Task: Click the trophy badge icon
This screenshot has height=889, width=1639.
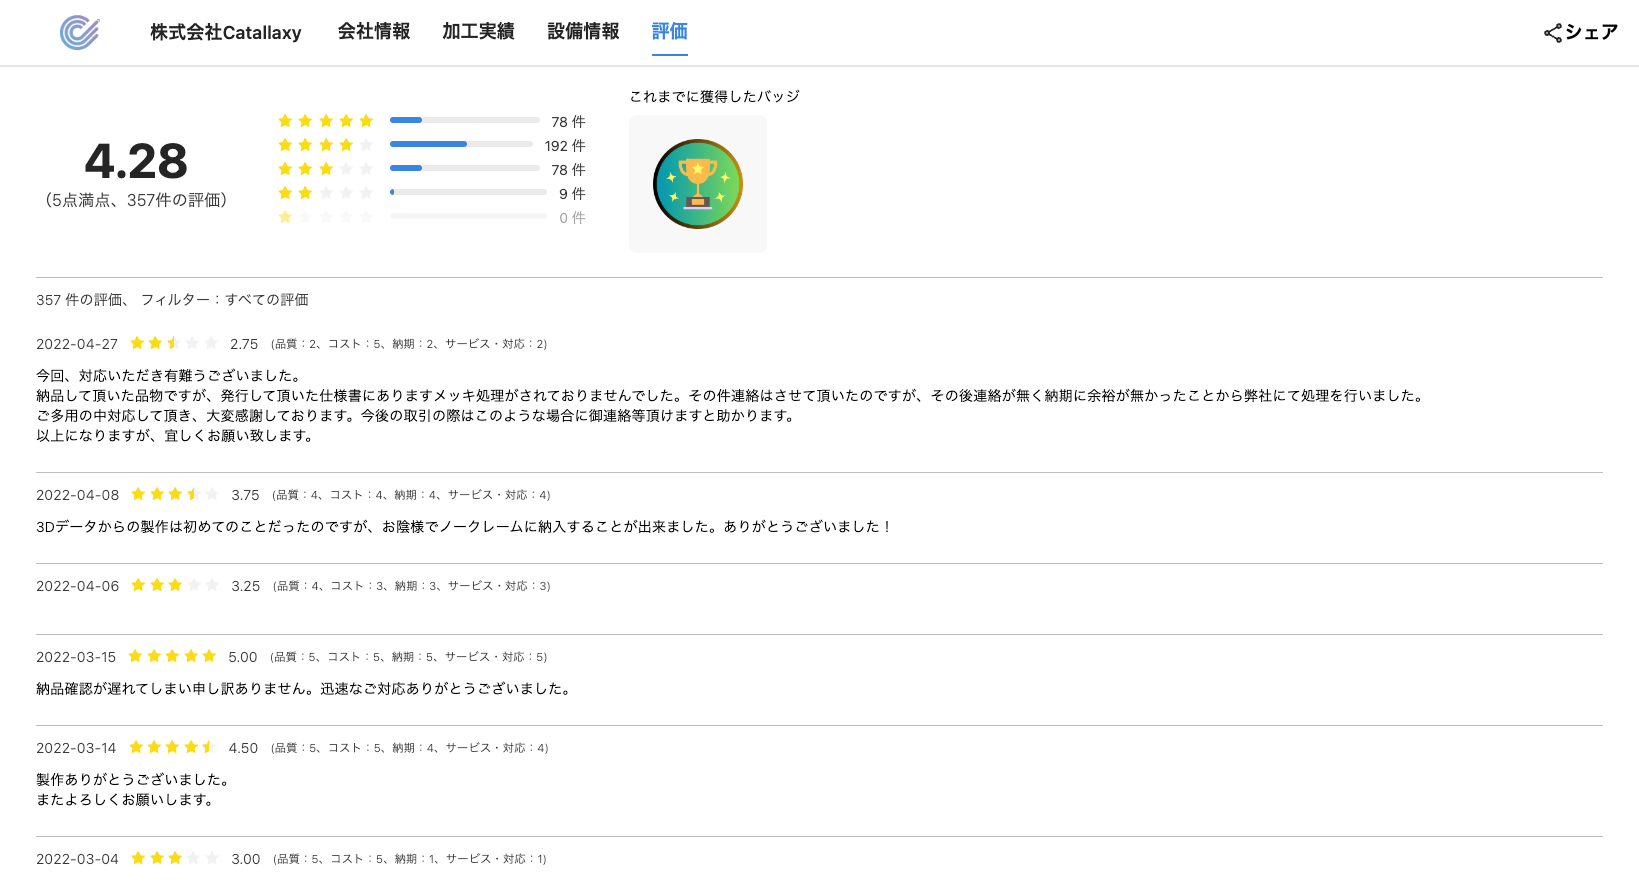Action: (698, 184)
